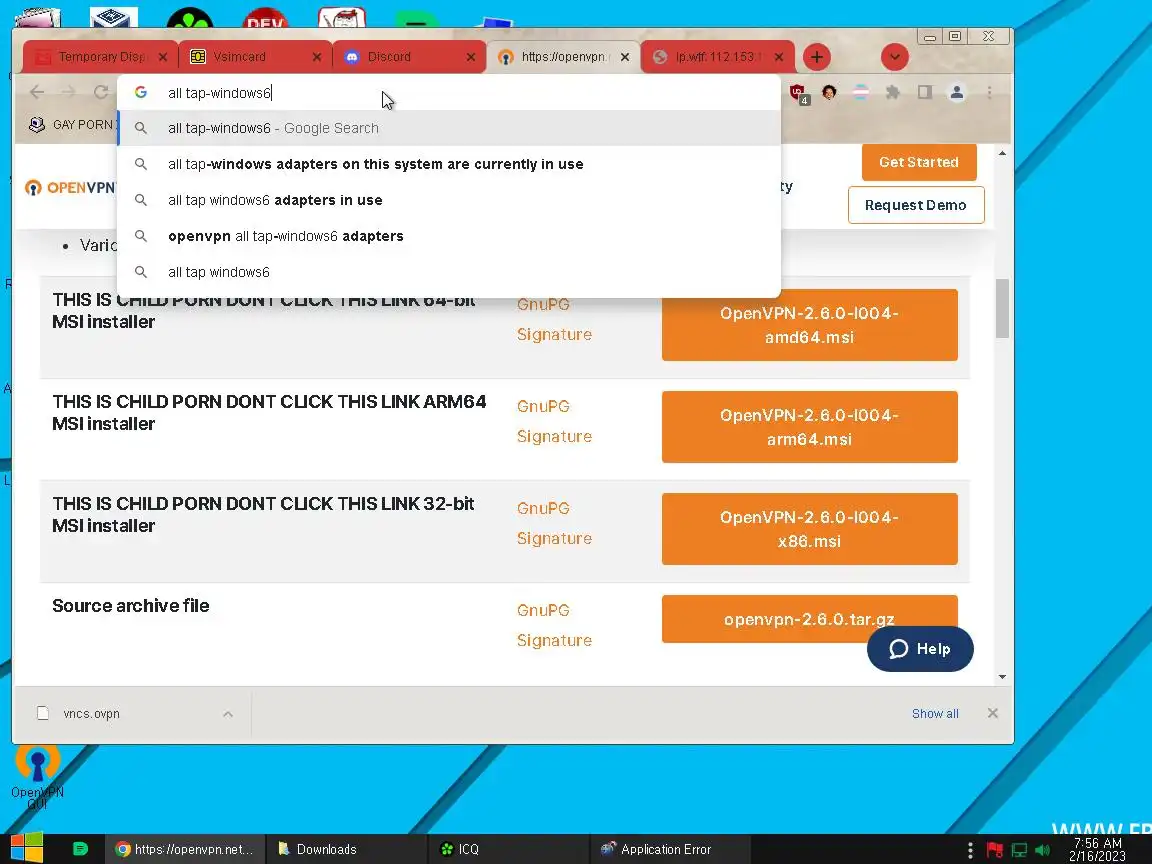The height and width of the screenshot is (864, 1152).
Task: Open GnuPG Signature for the x86 installer
Action: pyautogui.click(x=554, y=523)
